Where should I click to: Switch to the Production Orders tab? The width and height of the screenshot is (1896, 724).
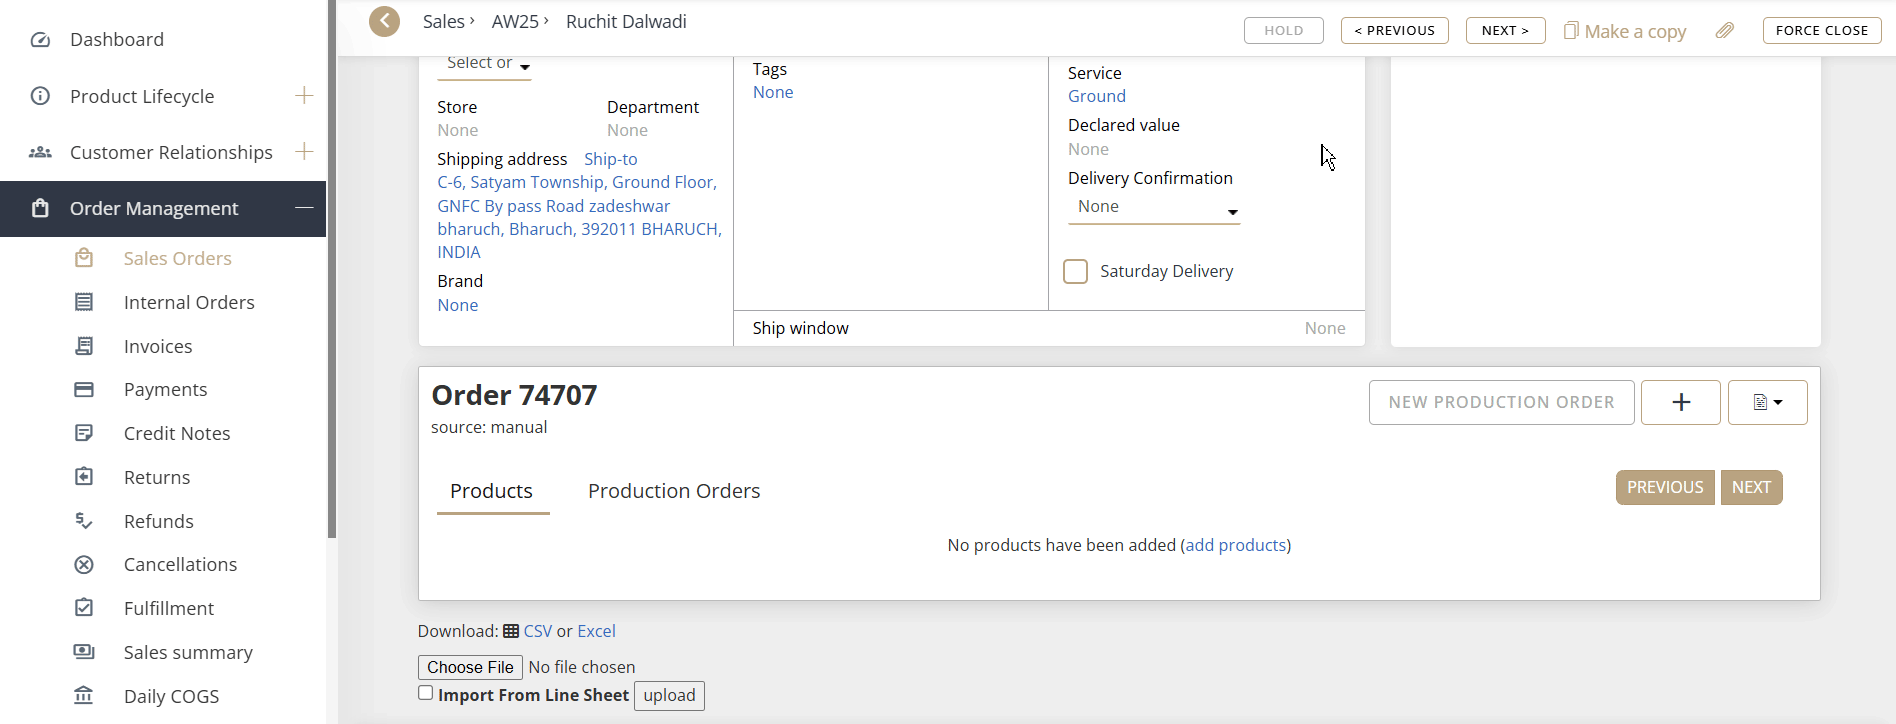(x=673, y=491)
